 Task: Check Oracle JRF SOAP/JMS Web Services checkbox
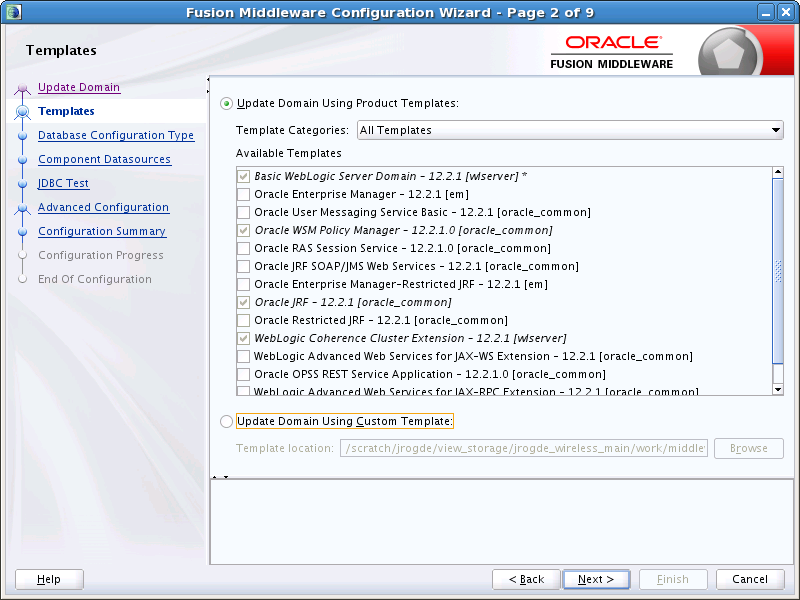point(243,266)
